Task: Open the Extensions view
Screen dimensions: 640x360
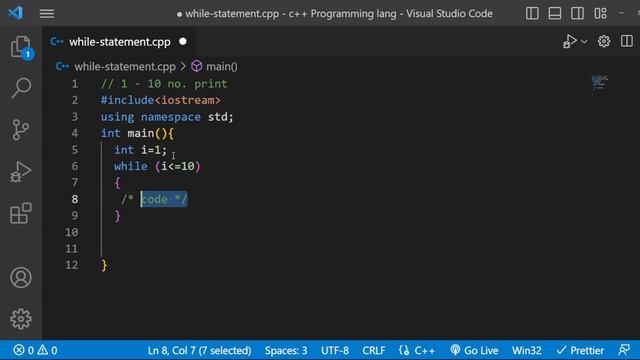Action: click(x=21, y=213)
